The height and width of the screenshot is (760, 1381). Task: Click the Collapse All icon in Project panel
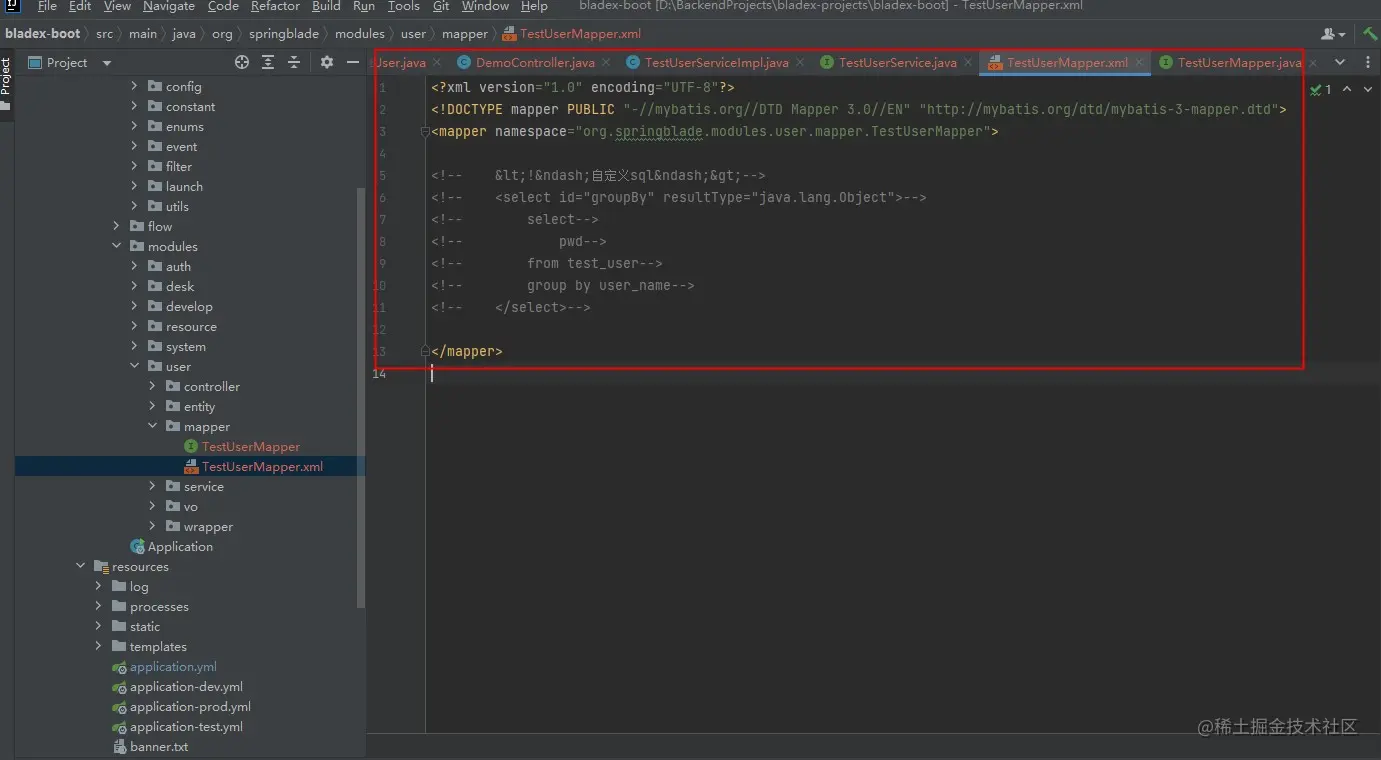tap(294, 62)
